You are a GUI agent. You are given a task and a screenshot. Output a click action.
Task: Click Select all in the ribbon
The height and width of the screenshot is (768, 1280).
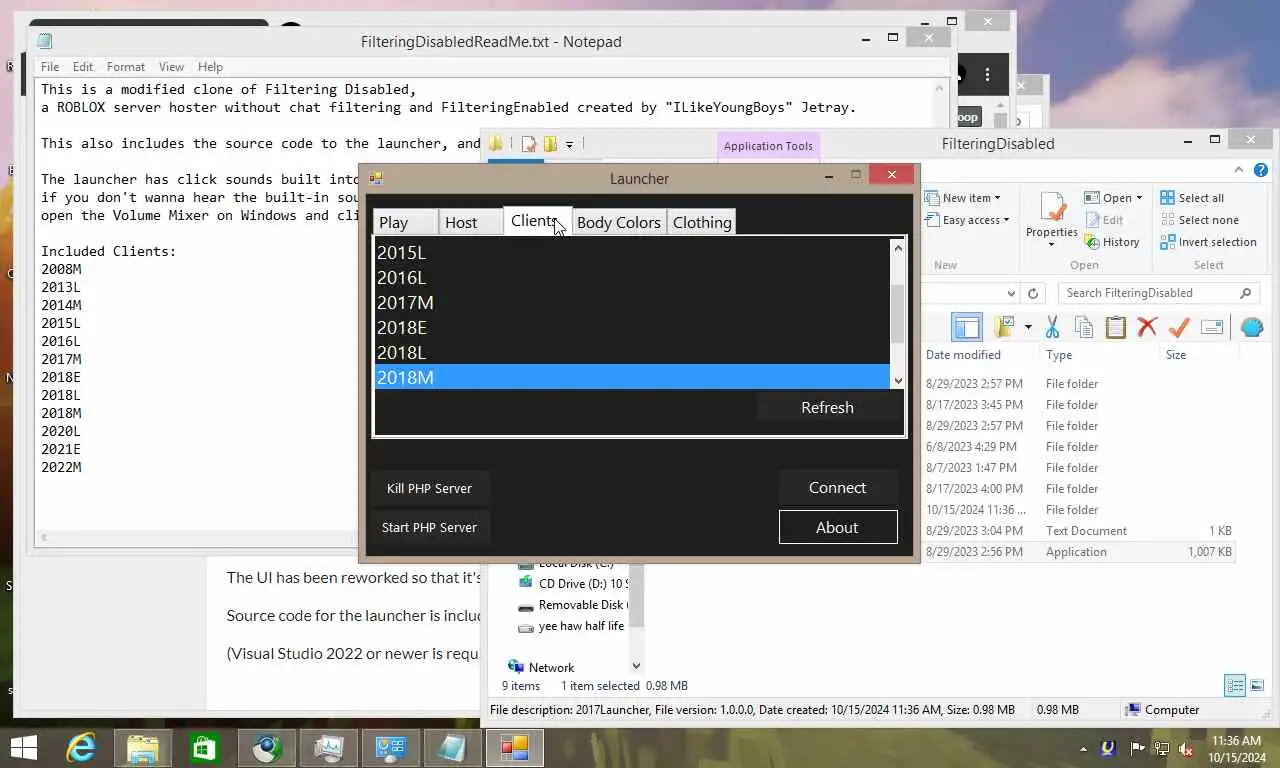point(1191,198)
